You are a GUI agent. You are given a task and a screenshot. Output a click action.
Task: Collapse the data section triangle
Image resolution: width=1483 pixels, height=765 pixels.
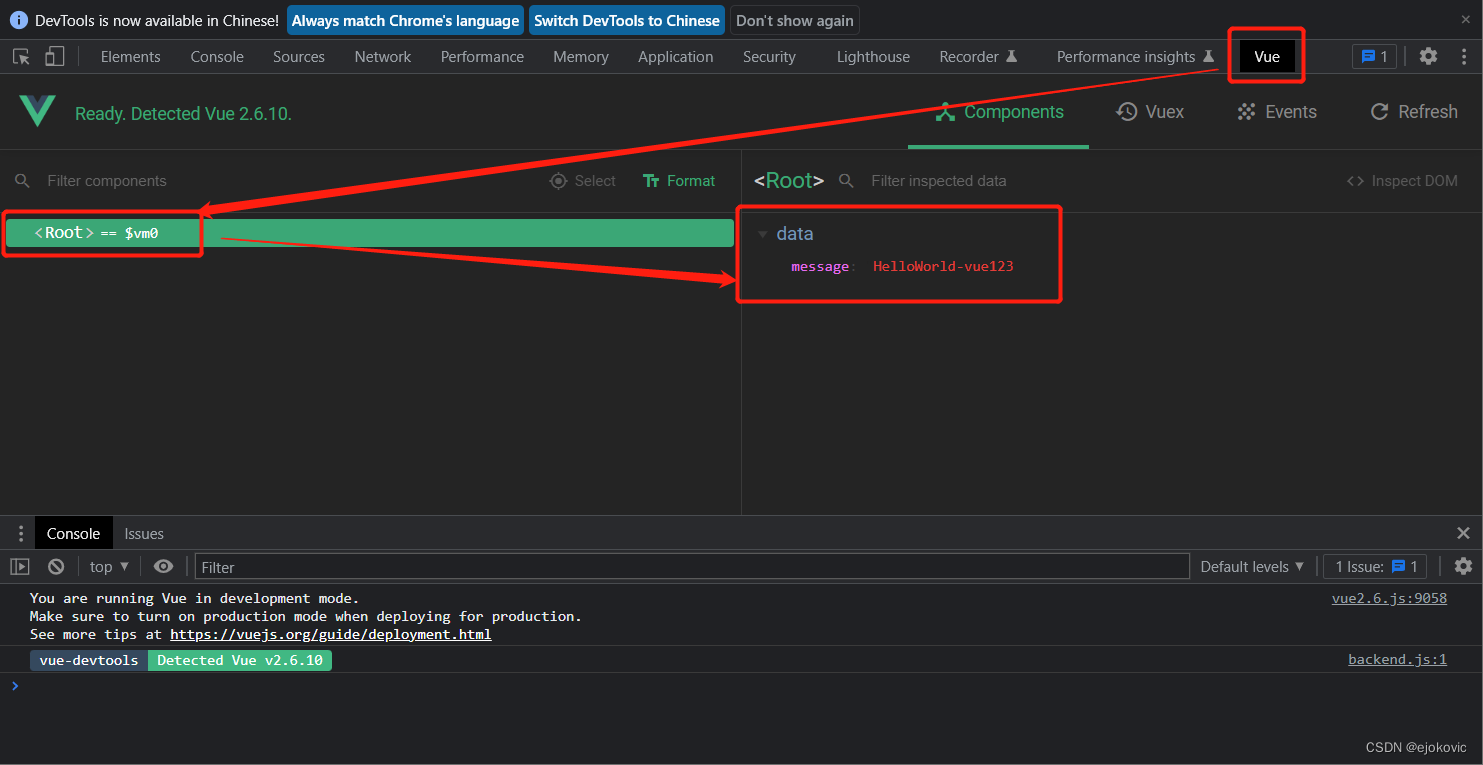click(762, 234)
